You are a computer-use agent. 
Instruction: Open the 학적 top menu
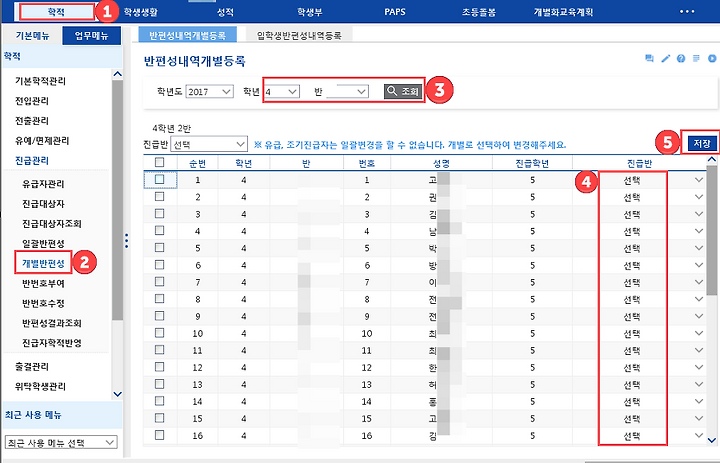coord(56,12)
